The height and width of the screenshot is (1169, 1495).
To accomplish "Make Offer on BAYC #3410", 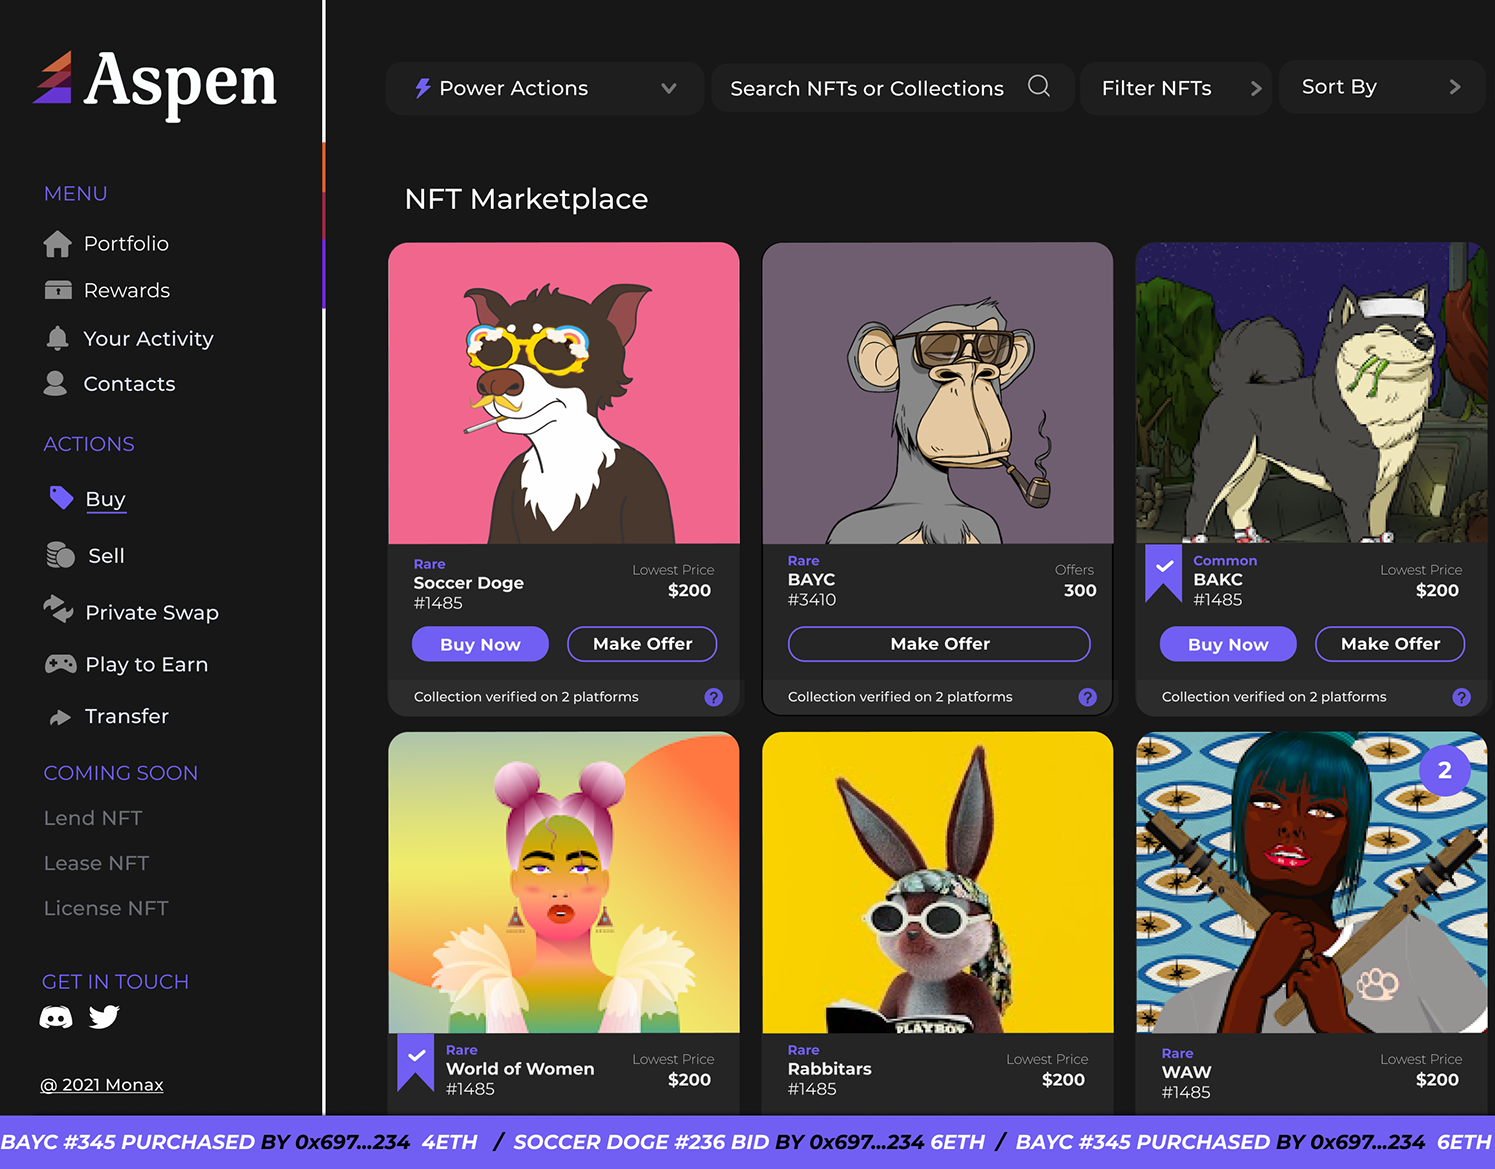I will pos(939,644).
